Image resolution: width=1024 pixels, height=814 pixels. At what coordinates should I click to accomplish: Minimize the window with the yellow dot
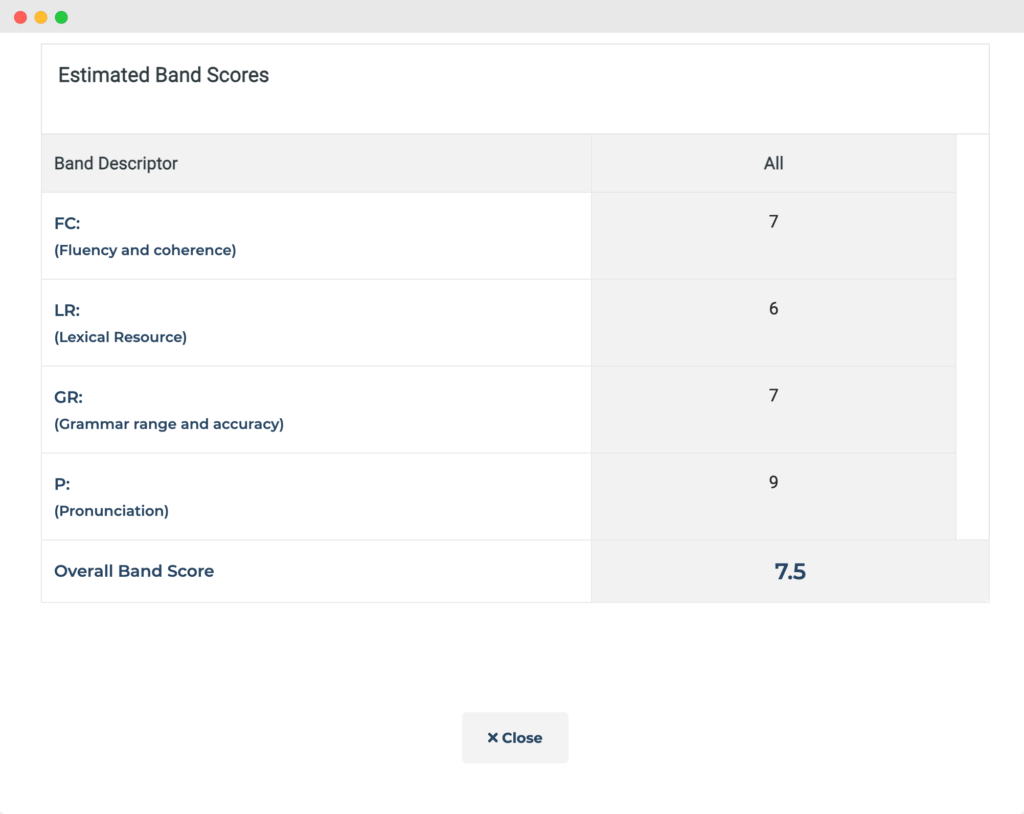click(41, 17)
